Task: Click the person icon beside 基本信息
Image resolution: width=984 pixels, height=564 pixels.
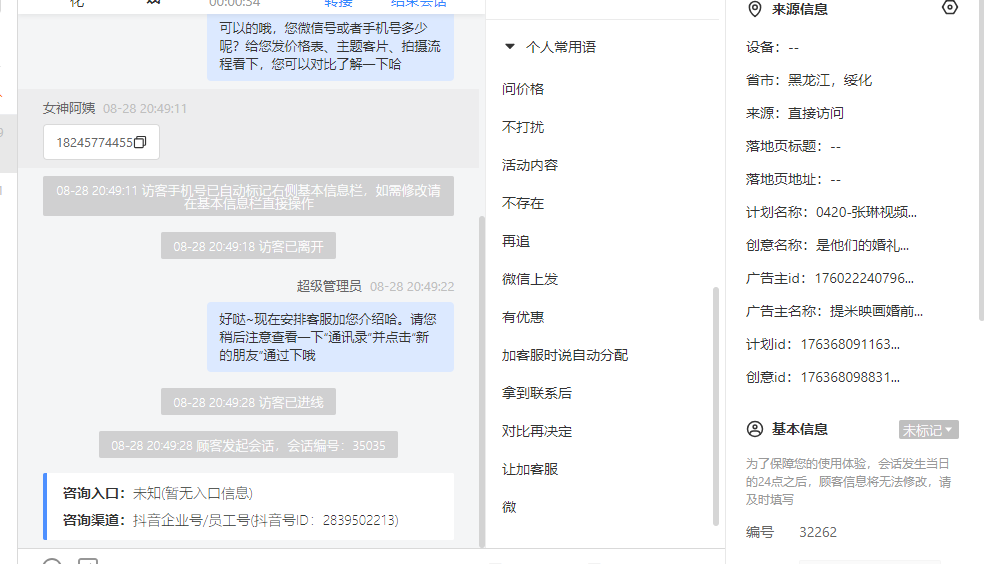Action: click(755, 429)
